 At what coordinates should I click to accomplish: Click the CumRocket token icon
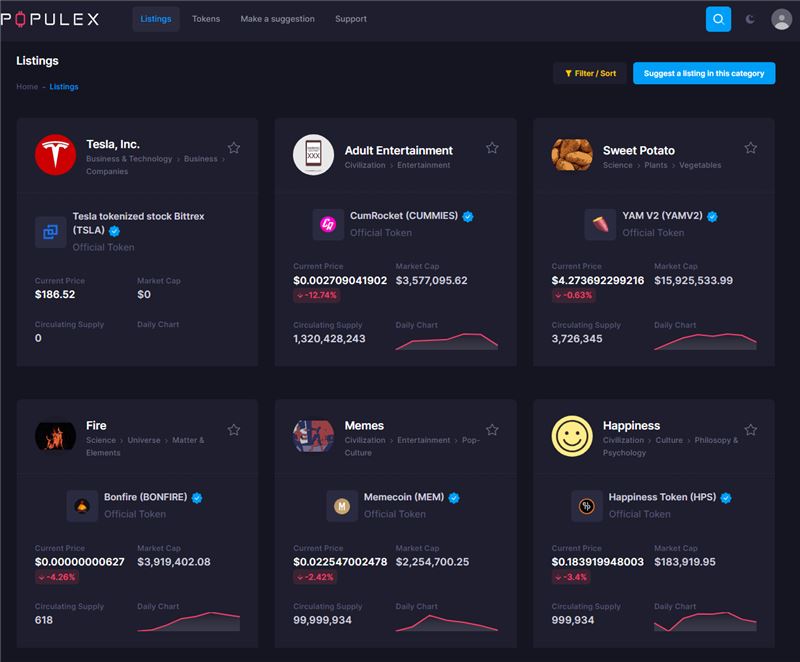(x=328, y=224)
